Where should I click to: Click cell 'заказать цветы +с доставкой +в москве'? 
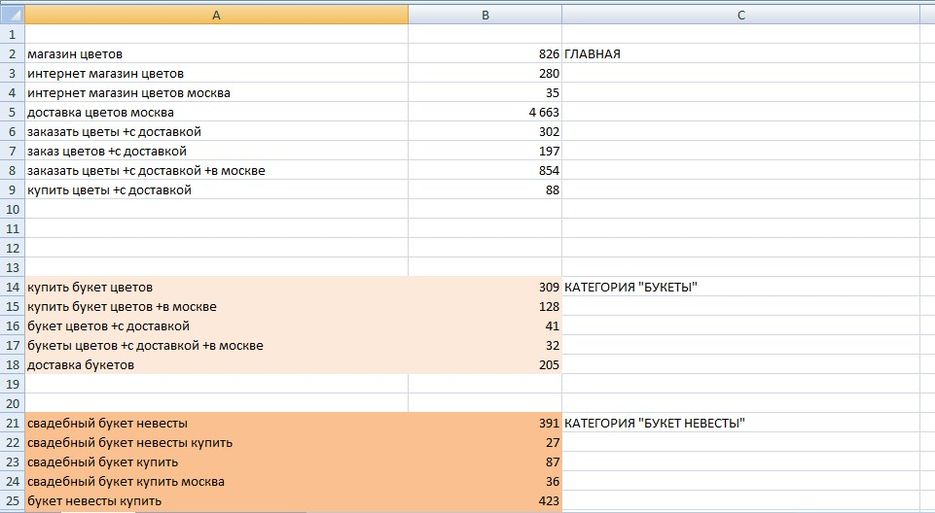point(216,171)
